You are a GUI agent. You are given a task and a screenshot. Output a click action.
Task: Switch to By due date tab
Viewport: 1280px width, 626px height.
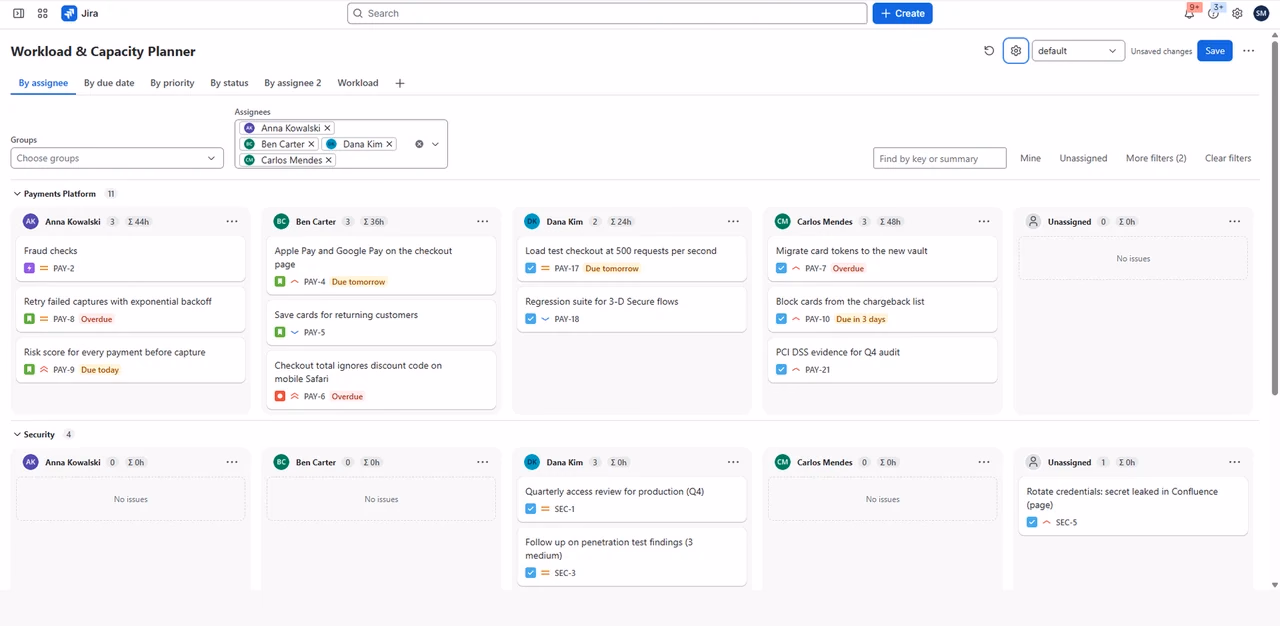(x=109, y=83)
